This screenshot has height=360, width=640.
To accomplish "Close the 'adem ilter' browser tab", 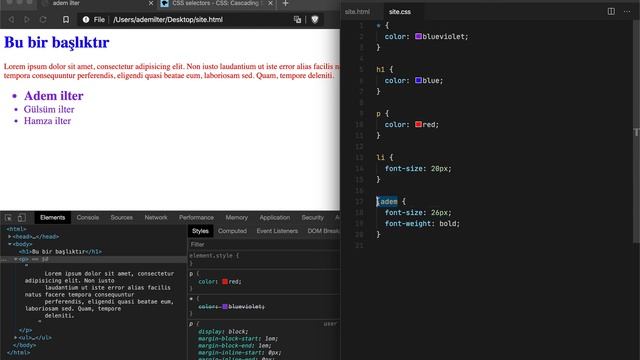I will pyautogui.click(x=151, y=3).
